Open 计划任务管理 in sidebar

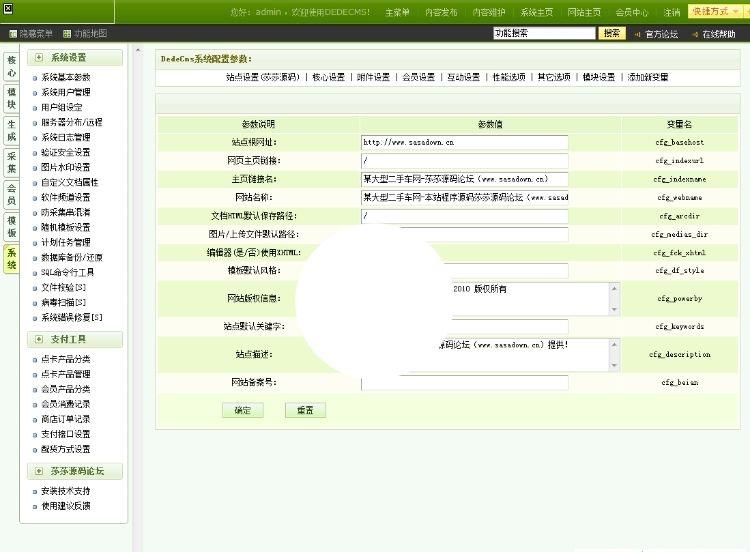point(66,243)
